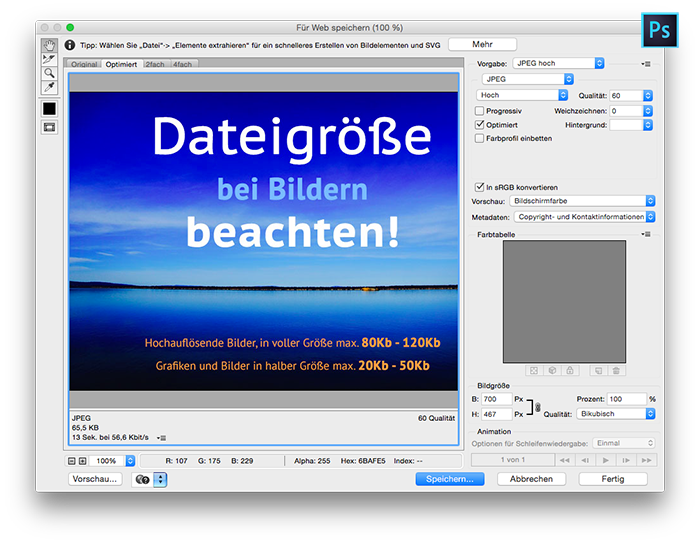Switch to the 4fach tab
This screenshot has height=543, width=700.
pos(183,64)
